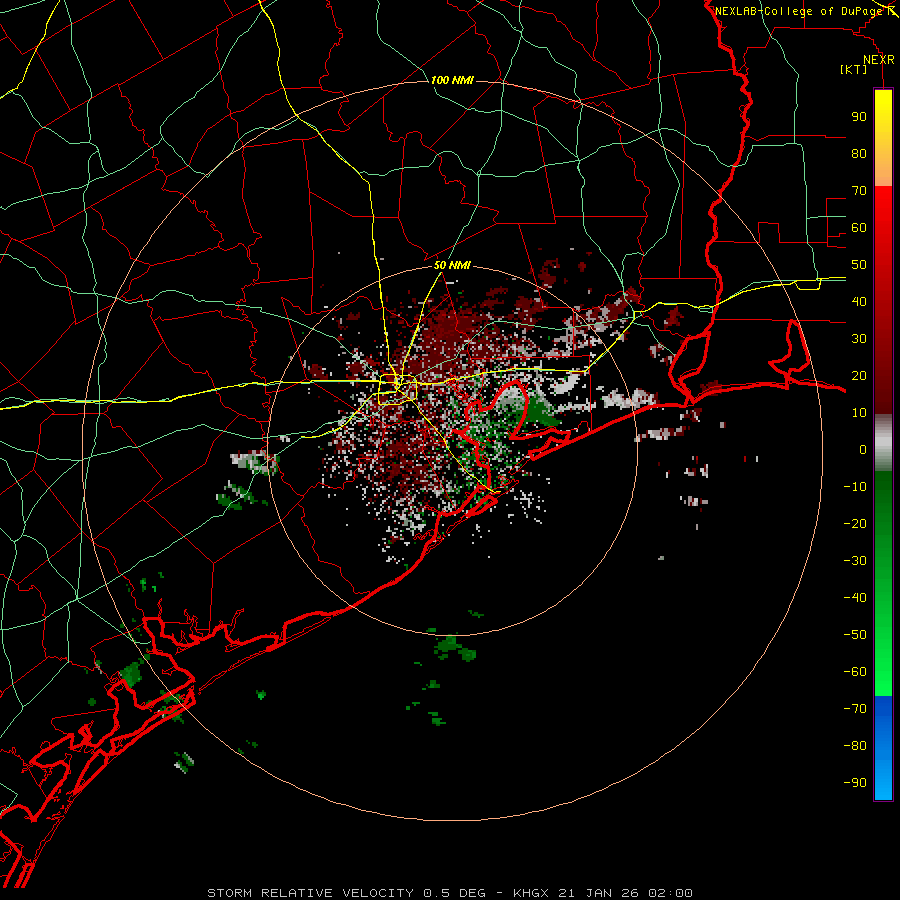
Task: Click the 70 value on velocity scale
Action: [859, 191]
